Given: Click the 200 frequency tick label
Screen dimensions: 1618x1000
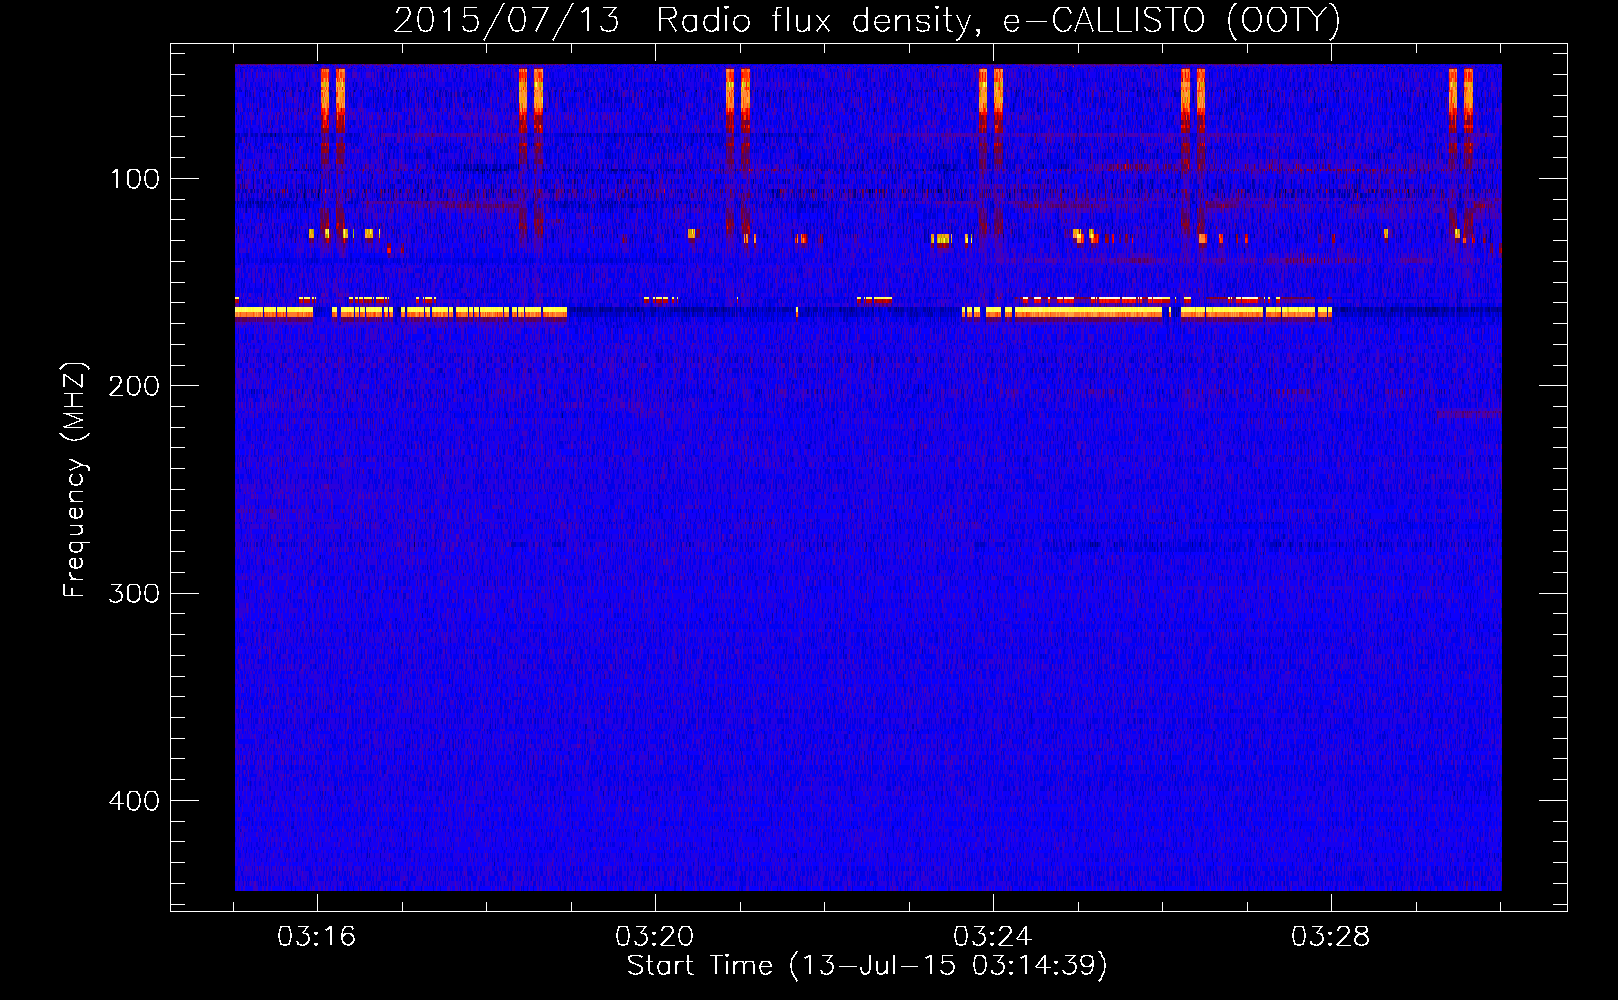Looking at the screenshot, I should click(x=134, y=386).
